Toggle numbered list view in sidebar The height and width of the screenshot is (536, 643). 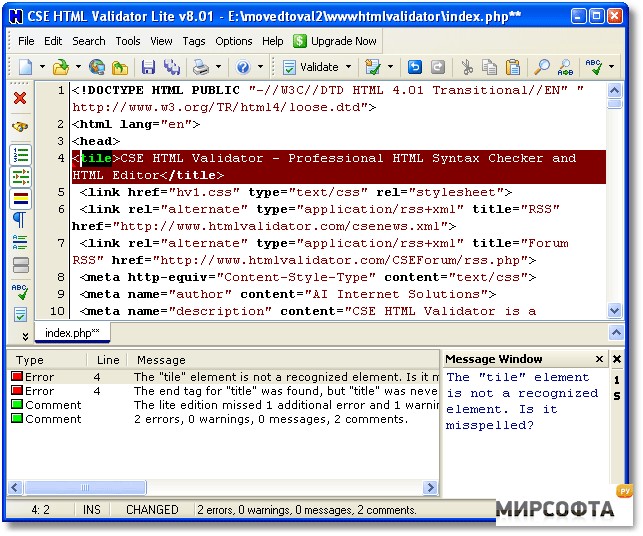tap(21, 155)
